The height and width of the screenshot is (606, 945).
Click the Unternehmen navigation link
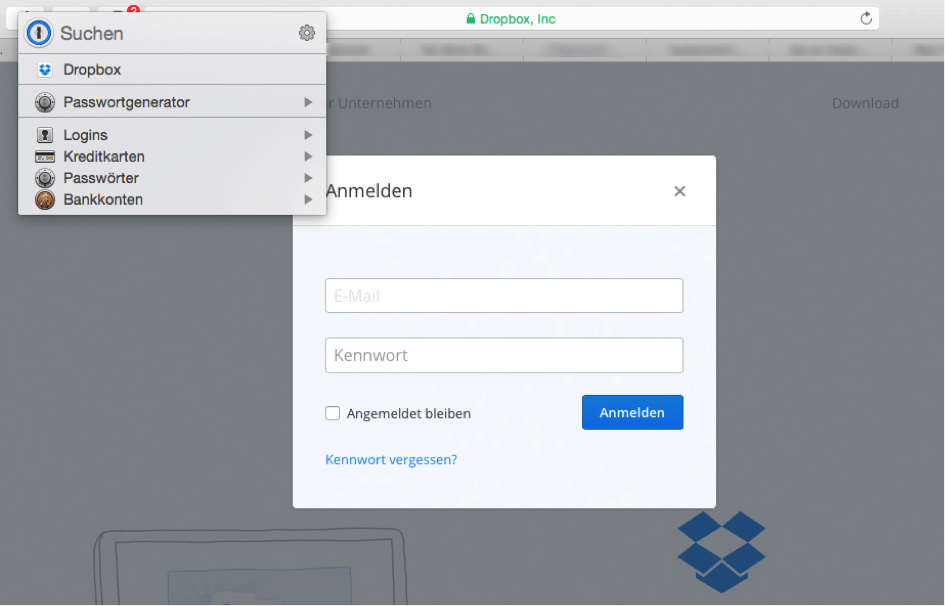coord(384,103)
